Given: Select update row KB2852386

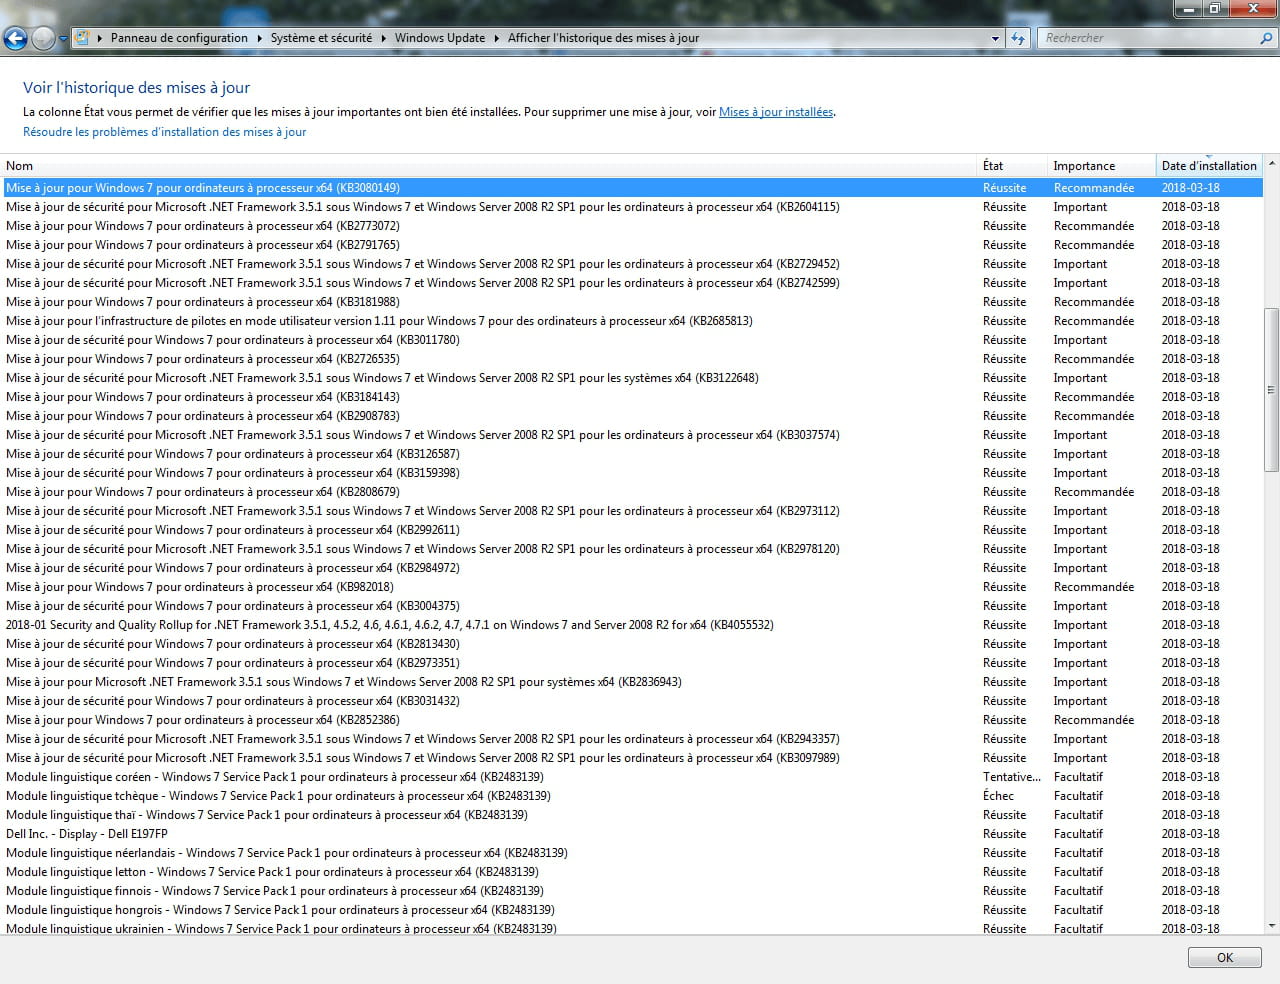Looking at the screenshot, I should point(632,720).
